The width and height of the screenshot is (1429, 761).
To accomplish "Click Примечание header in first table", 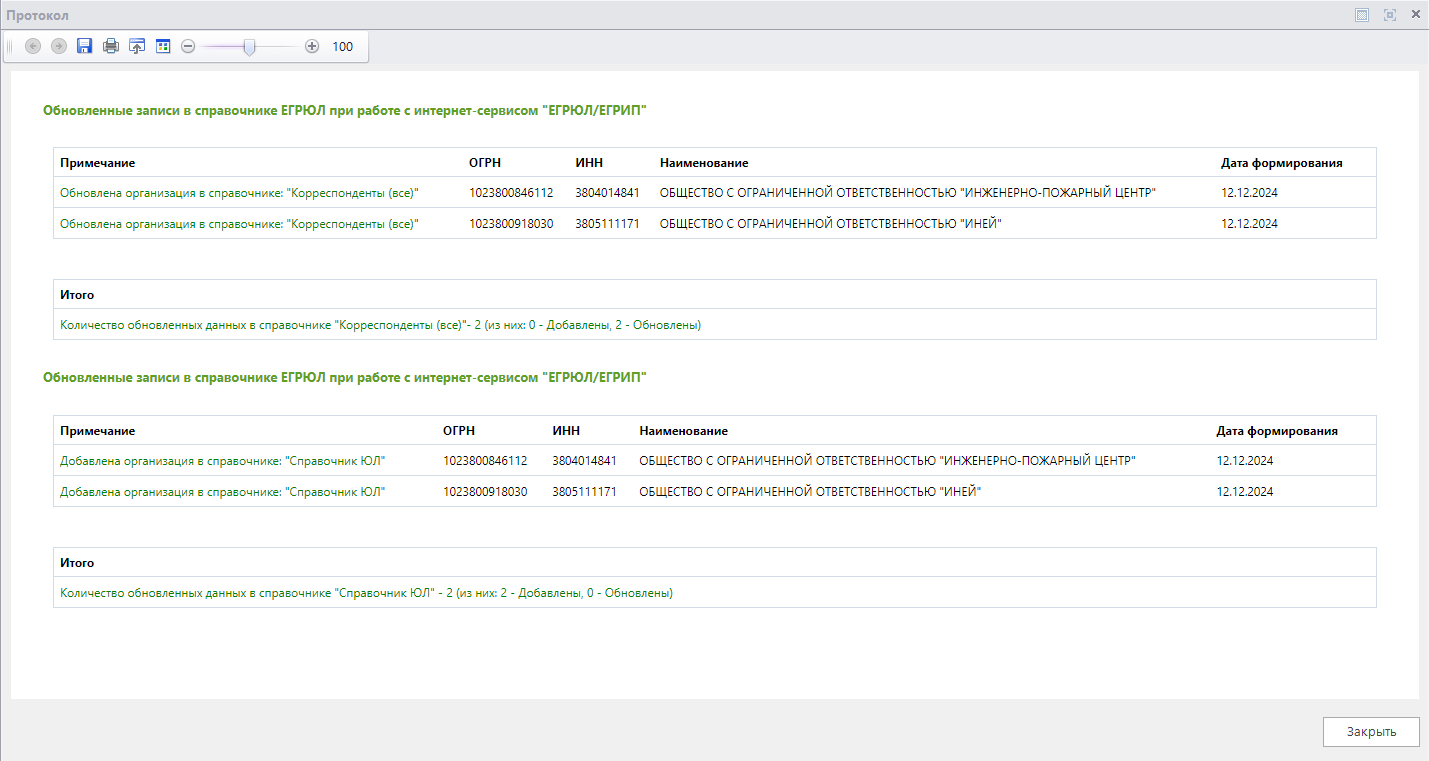I will pos(97,163).
